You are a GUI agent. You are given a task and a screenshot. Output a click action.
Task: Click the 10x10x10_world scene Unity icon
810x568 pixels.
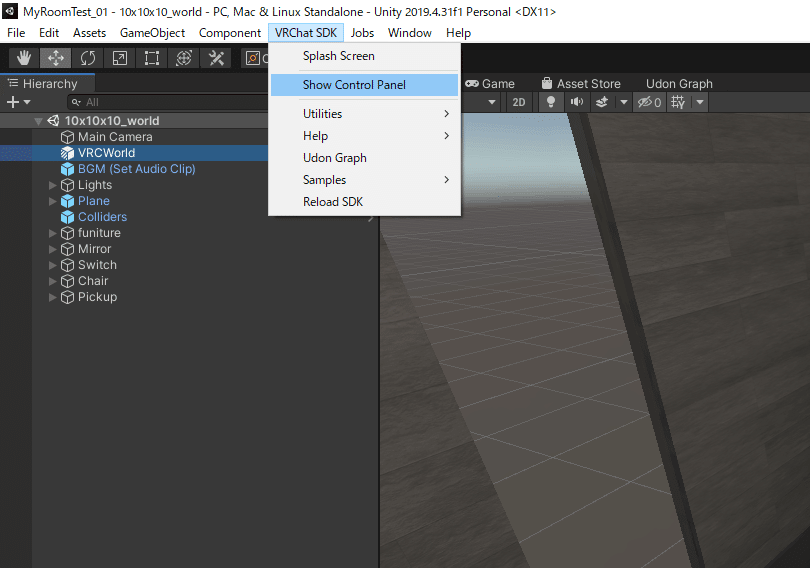point(53,121)
